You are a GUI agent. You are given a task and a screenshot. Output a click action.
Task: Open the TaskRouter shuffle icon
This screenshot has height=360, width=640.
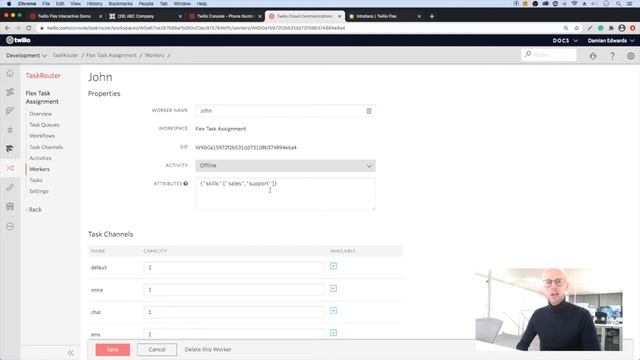click(x=10, y=168)
